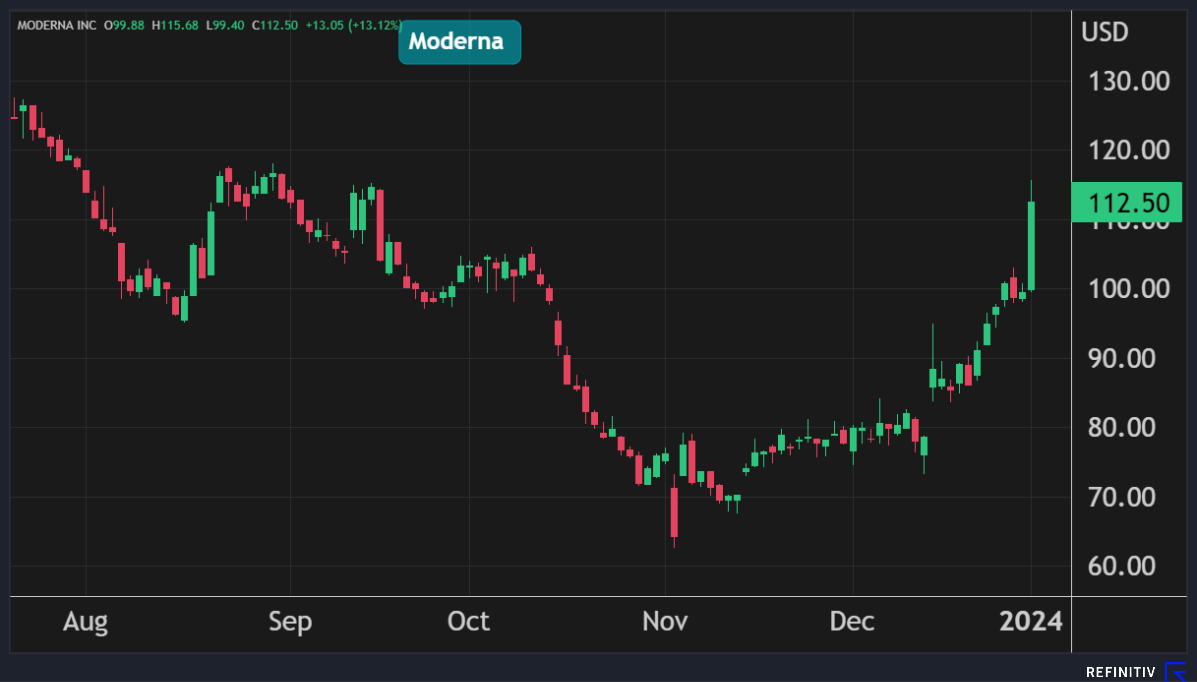Image resolution: width=1197 pixels, height=682 pixels.
Task: Select the Dec label on time axis
Action: 852,621
